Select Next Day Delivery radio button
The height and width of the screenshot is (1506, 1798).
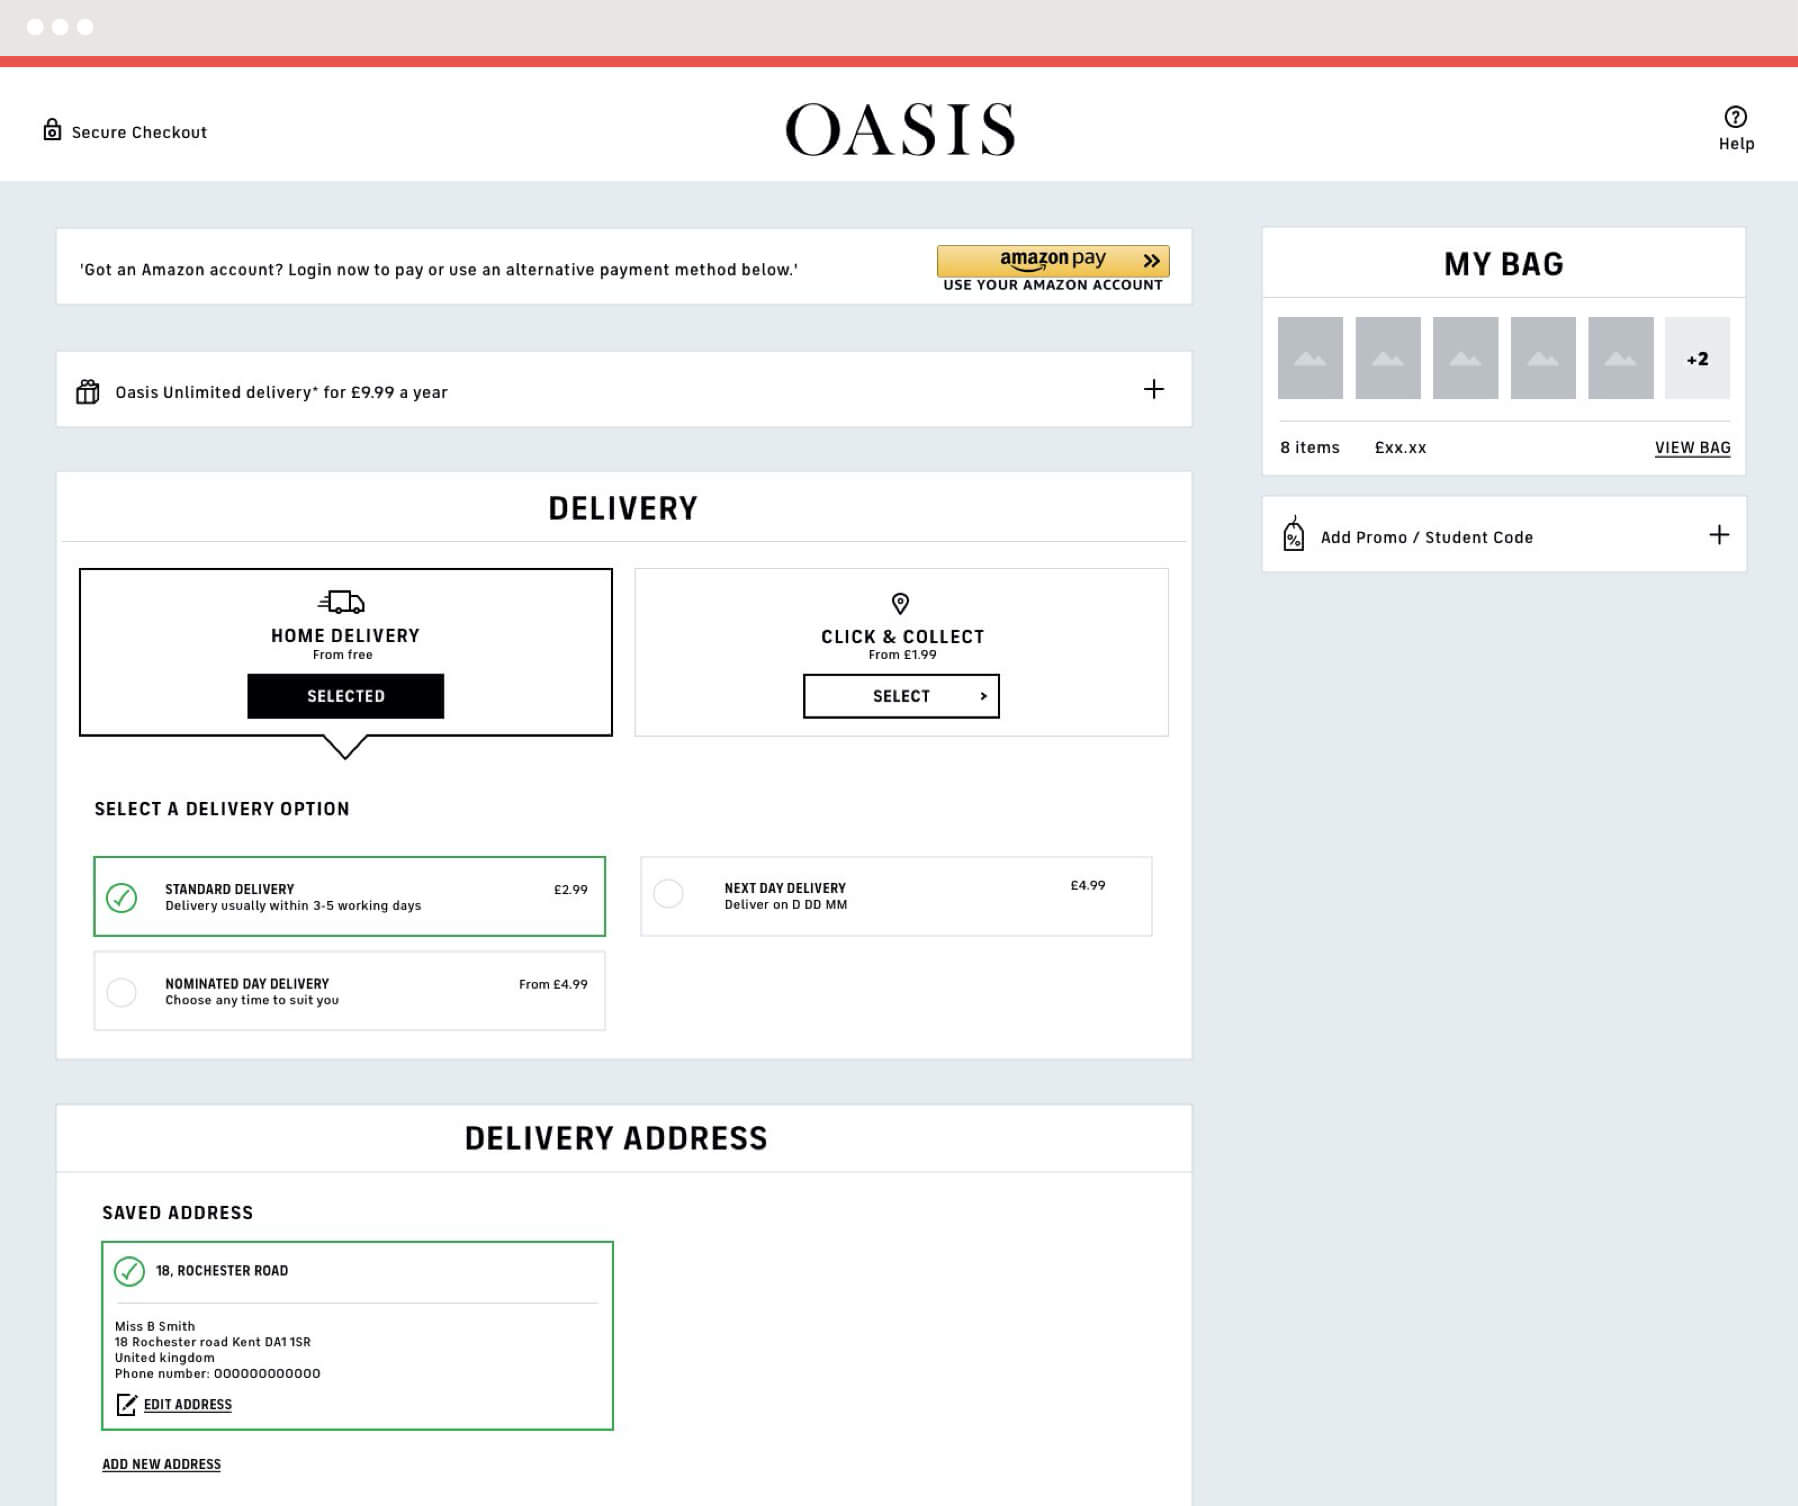[x=668, y=893]
